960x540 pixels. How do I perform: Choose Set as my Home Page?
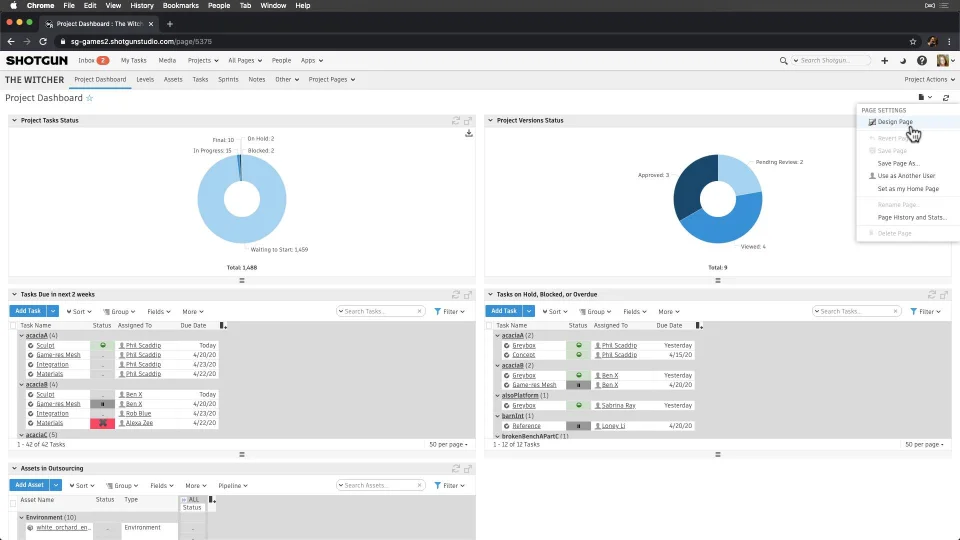click(x=908, y=189)
